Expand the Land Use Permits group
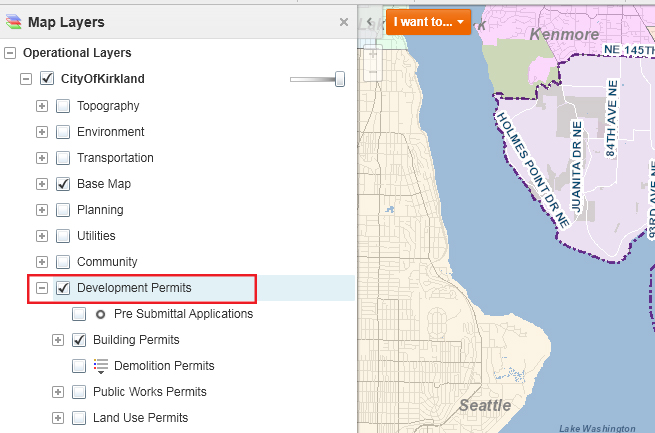Viewport: 655px width, 433px height. tap(58, 418)
